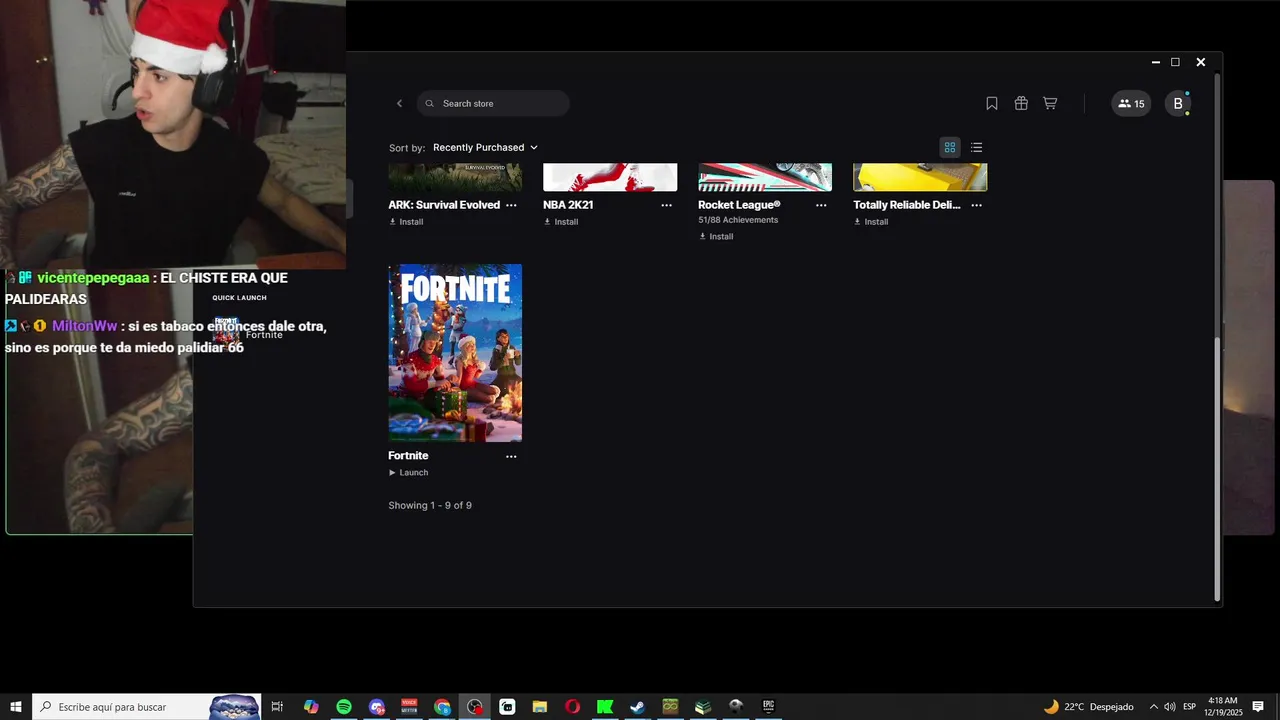Install NBA 2K21
This screenshot has height=720, width=1280.
tap(561, 222)
